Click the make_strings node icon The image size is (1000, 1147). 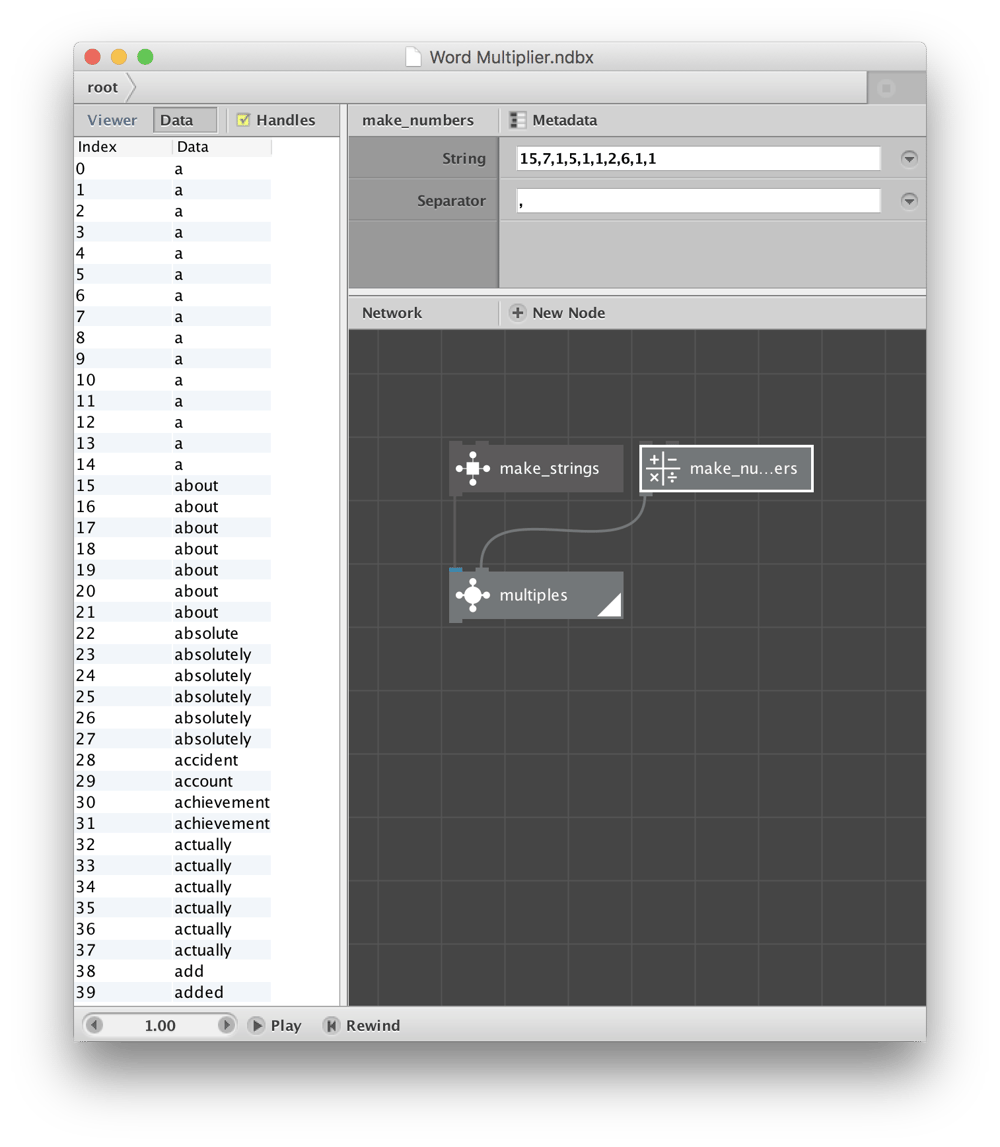click(x=473, y=468)
